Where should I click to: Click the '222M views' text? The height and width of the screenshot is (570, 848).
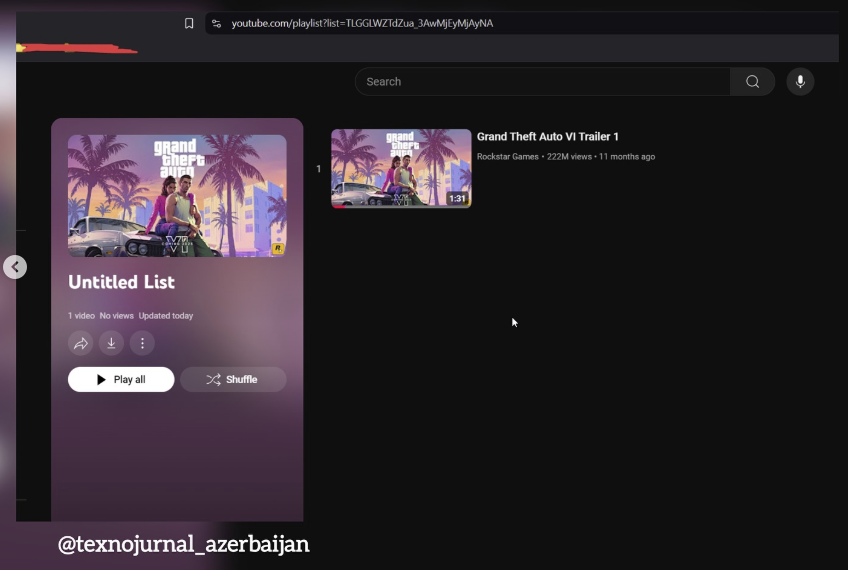coord(569,157)
